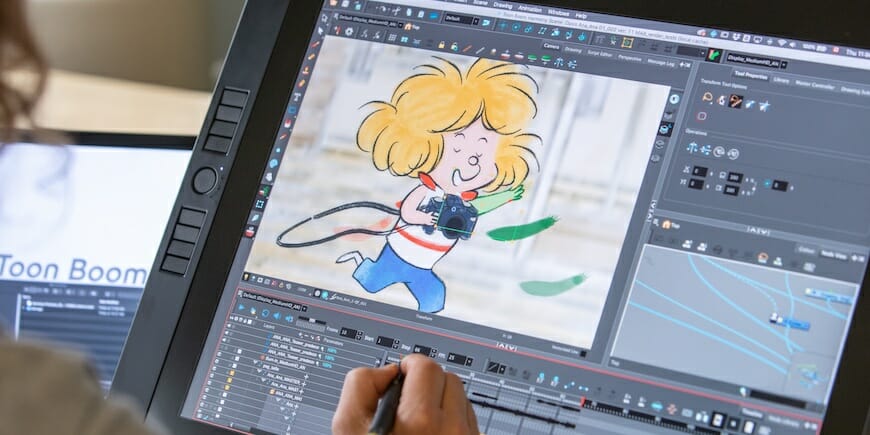Adjust the playback slider above the Timeline layers
Image resolution: width=870 pixels, height=435 pixels.
coord(312,320)
